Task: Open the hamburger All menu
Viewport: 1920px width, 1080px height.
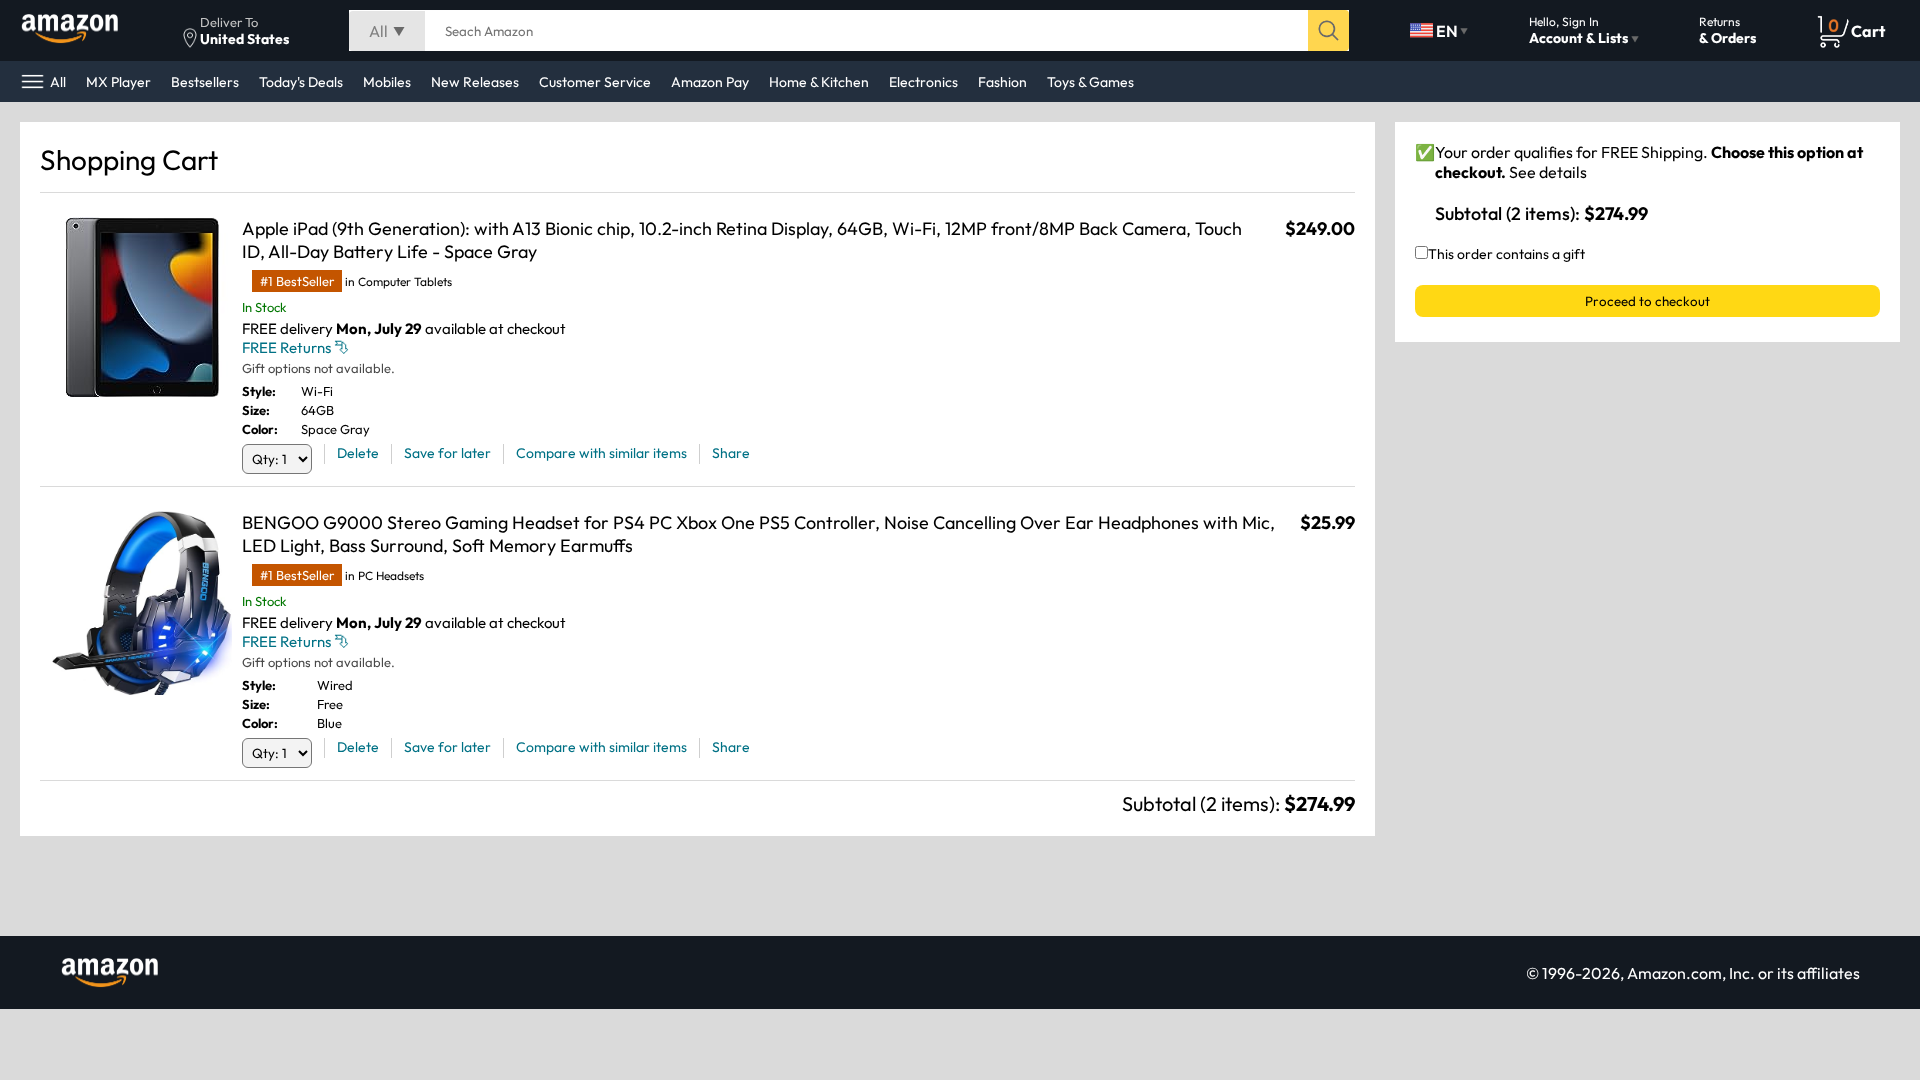Action: tap(44, 82)
